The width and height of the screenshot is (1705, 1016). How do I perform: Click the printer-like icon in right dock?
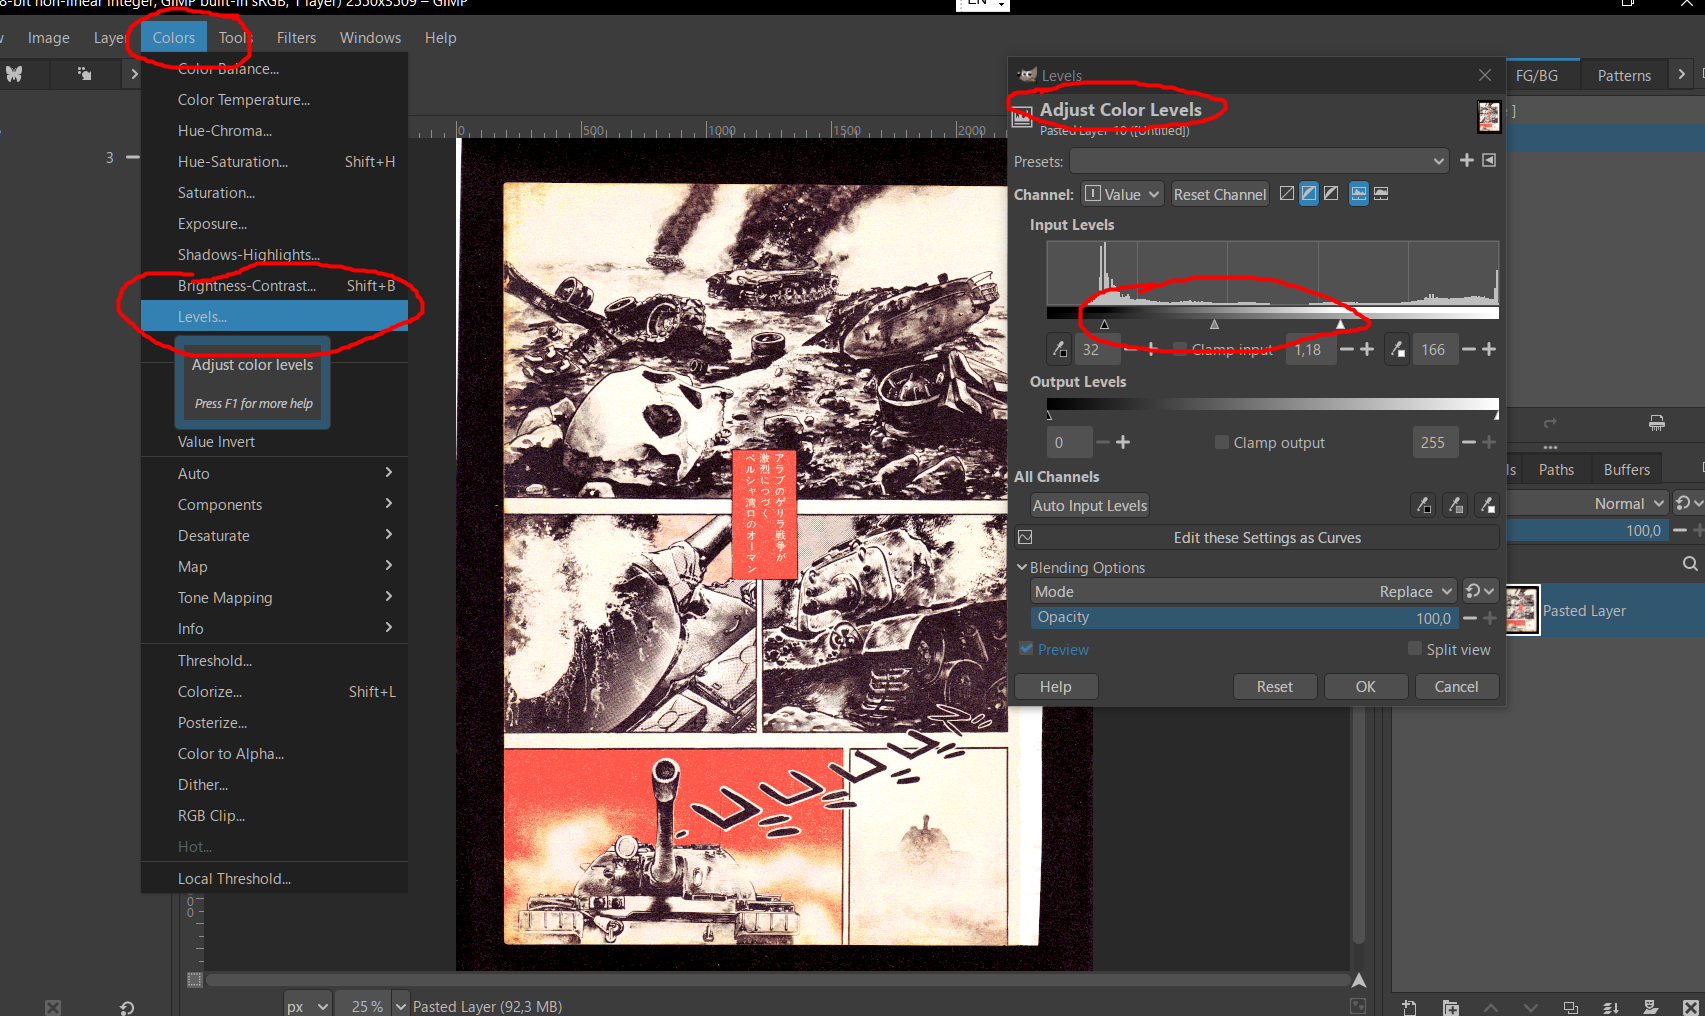[1657, 422]
